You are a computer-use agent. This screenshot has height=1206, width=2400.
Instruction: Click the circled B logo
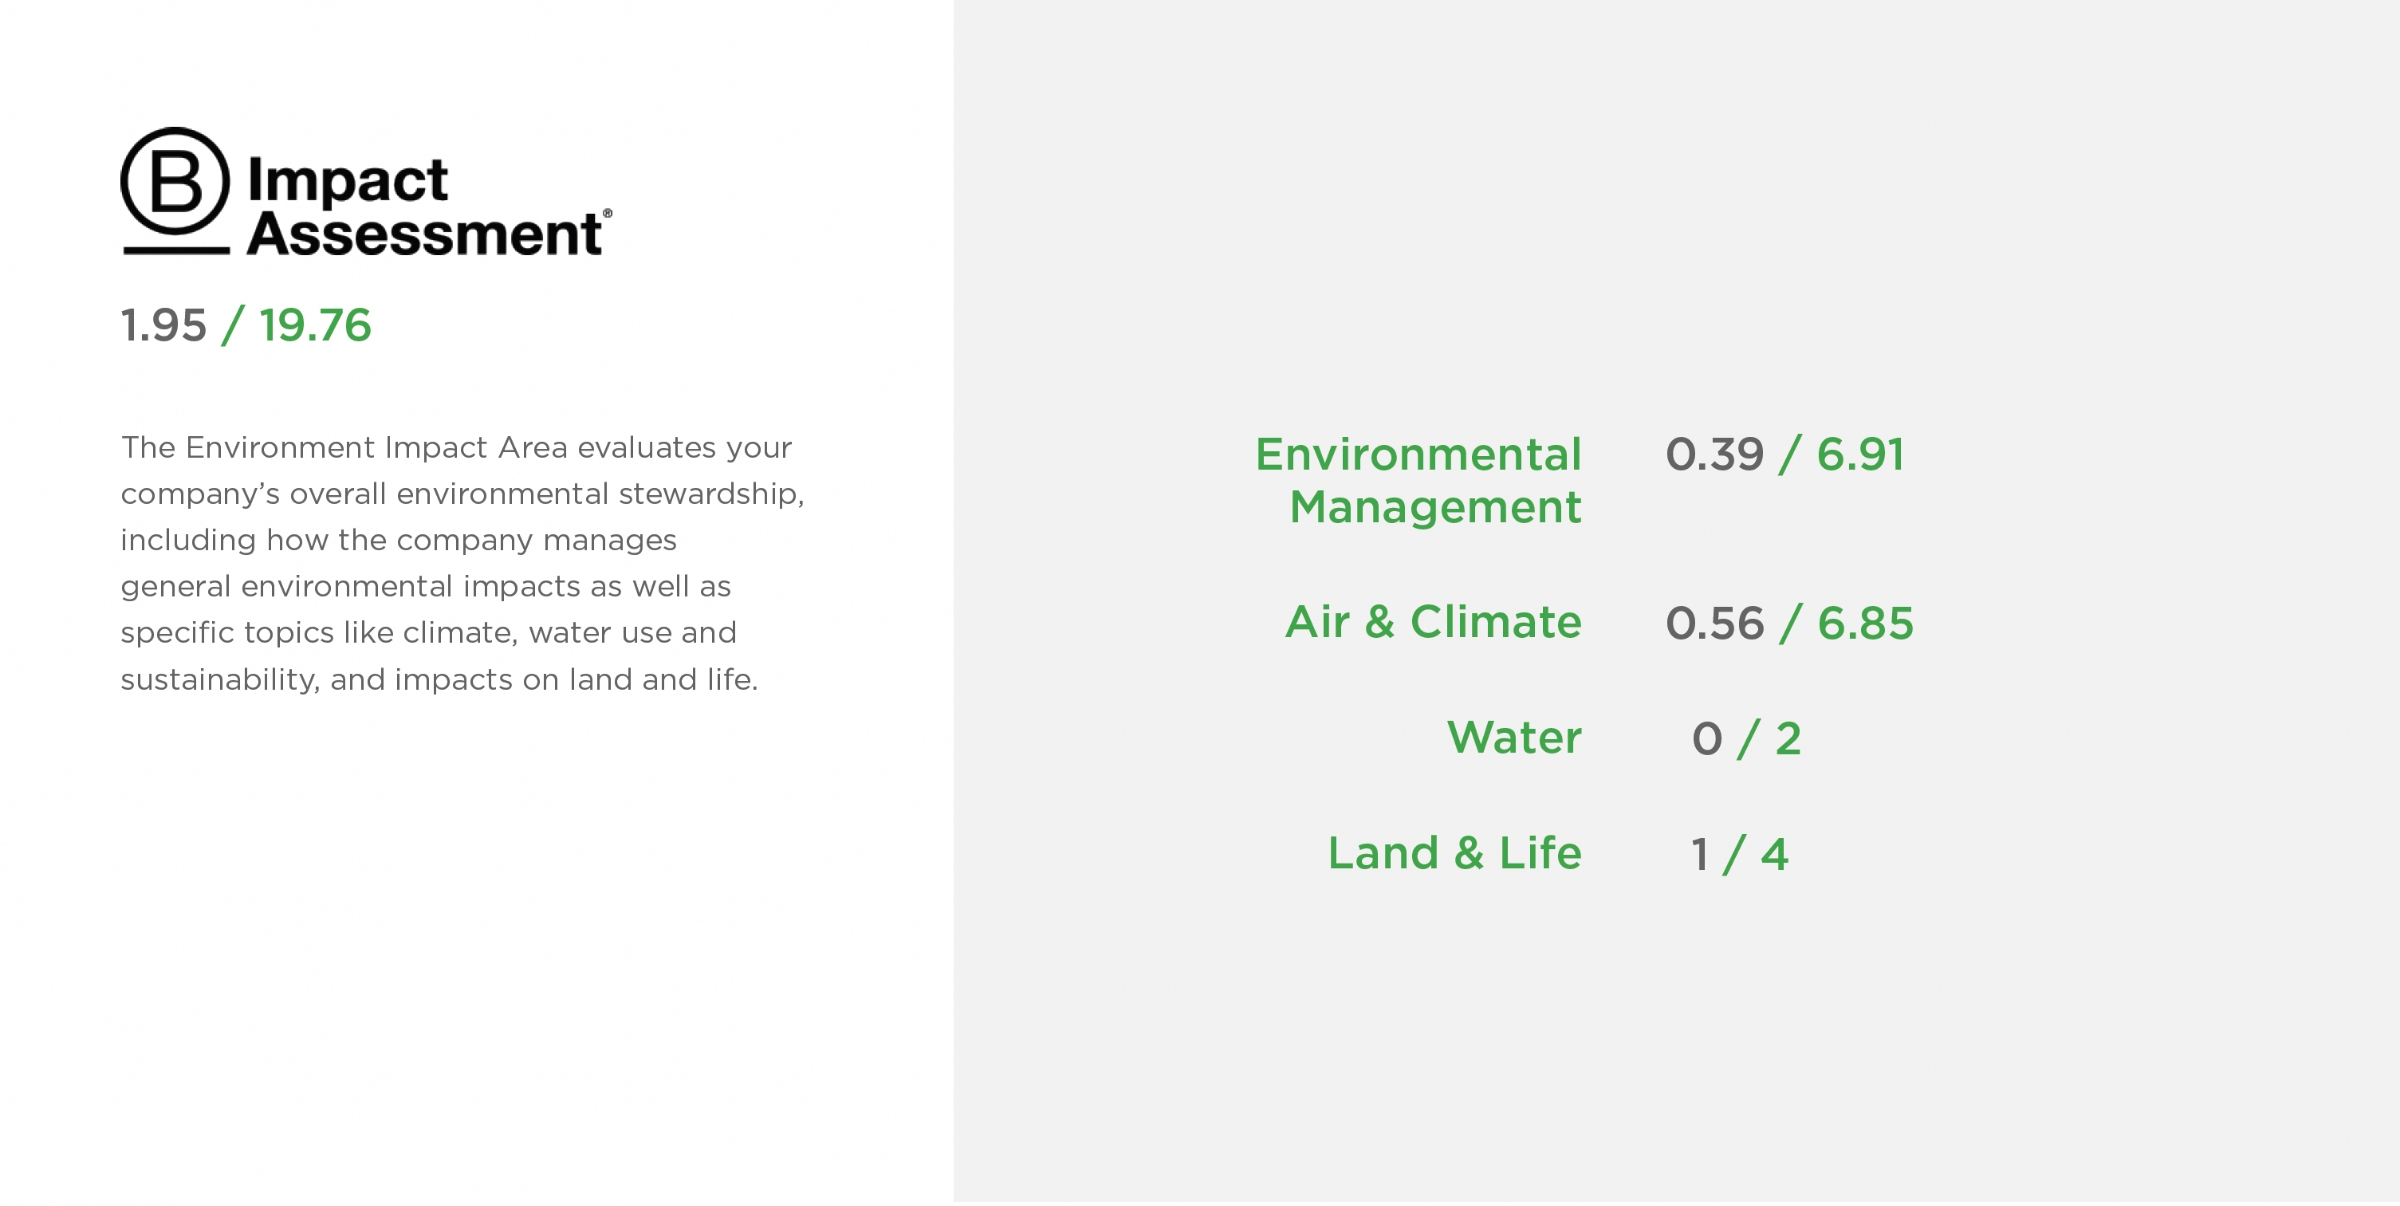175,181
